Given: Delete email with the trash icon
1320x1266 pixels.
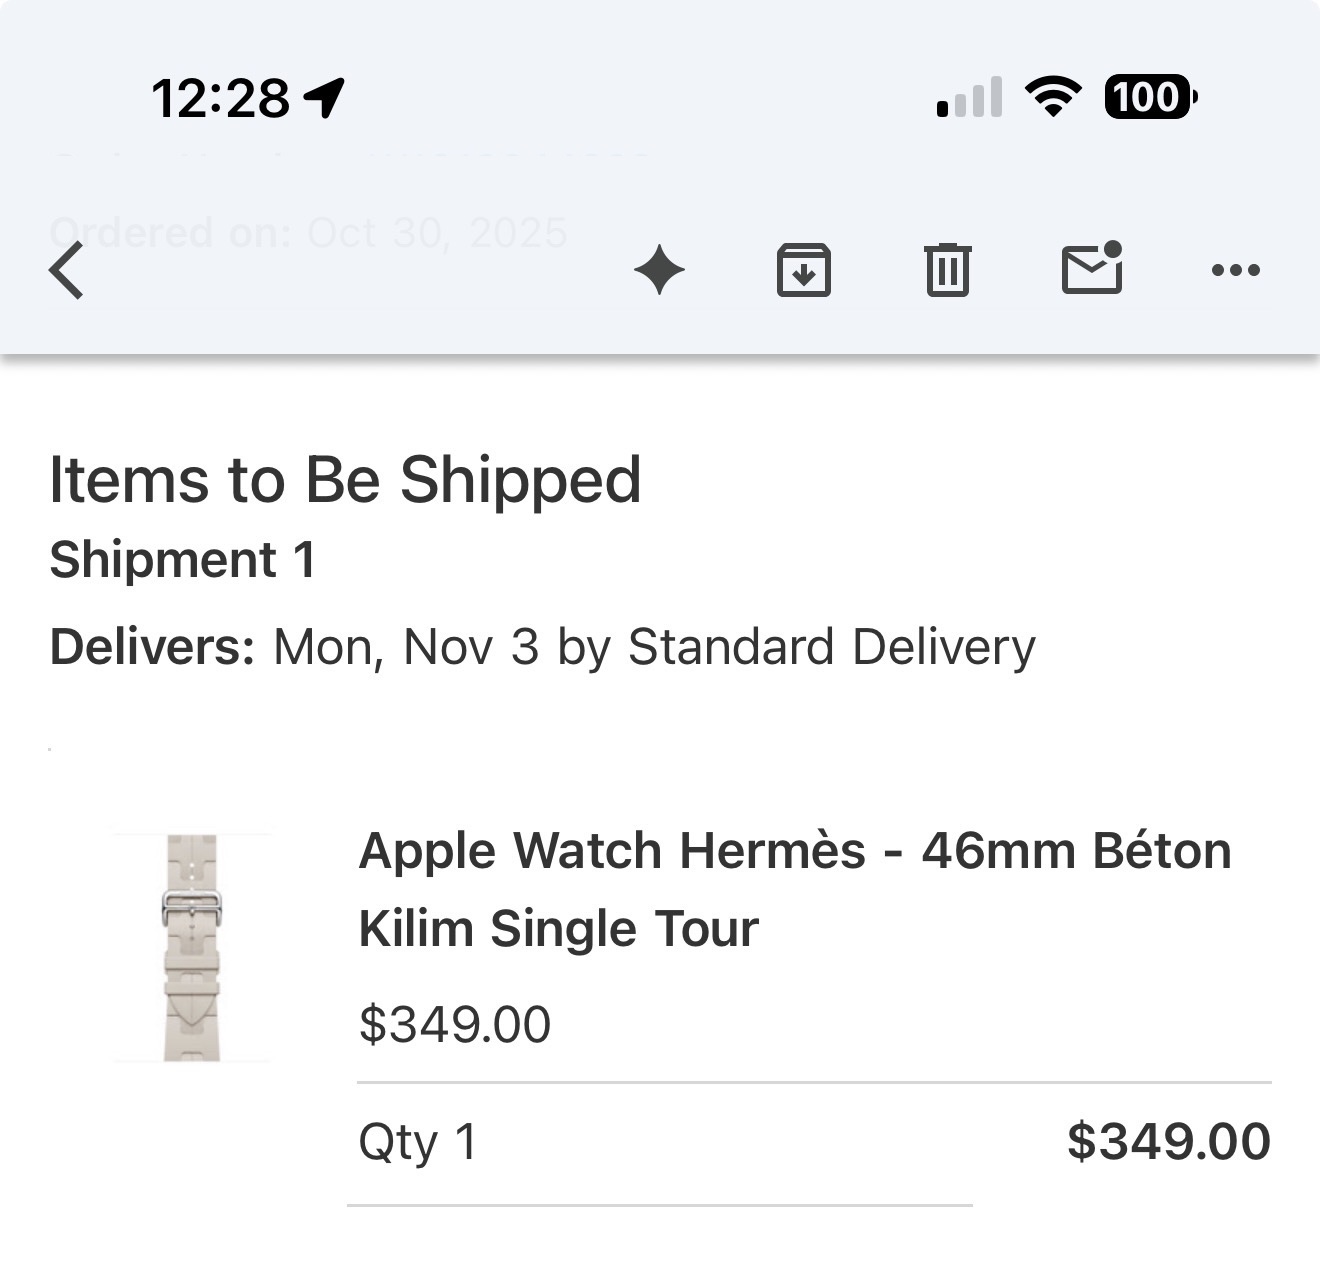Looking at the screenshot, I should pyautogui.click(x=947, y=271).
